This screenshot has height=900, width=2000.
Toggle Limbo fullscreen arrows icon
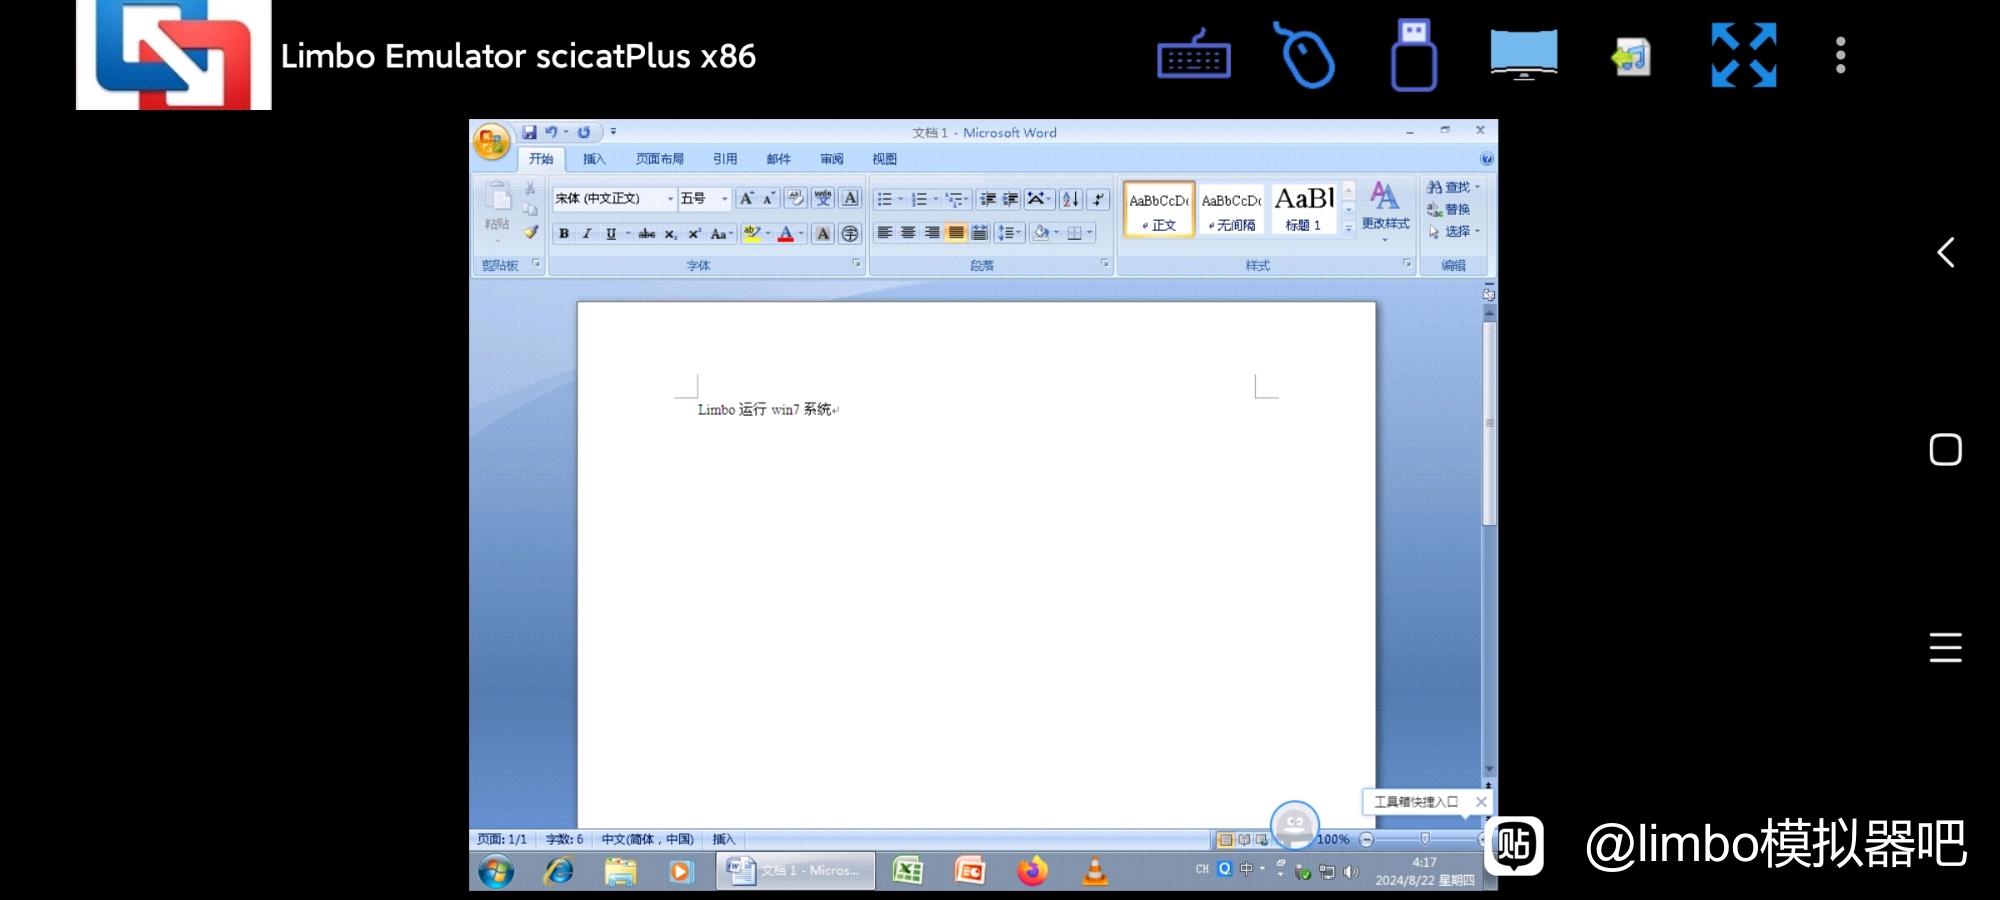1743,55
